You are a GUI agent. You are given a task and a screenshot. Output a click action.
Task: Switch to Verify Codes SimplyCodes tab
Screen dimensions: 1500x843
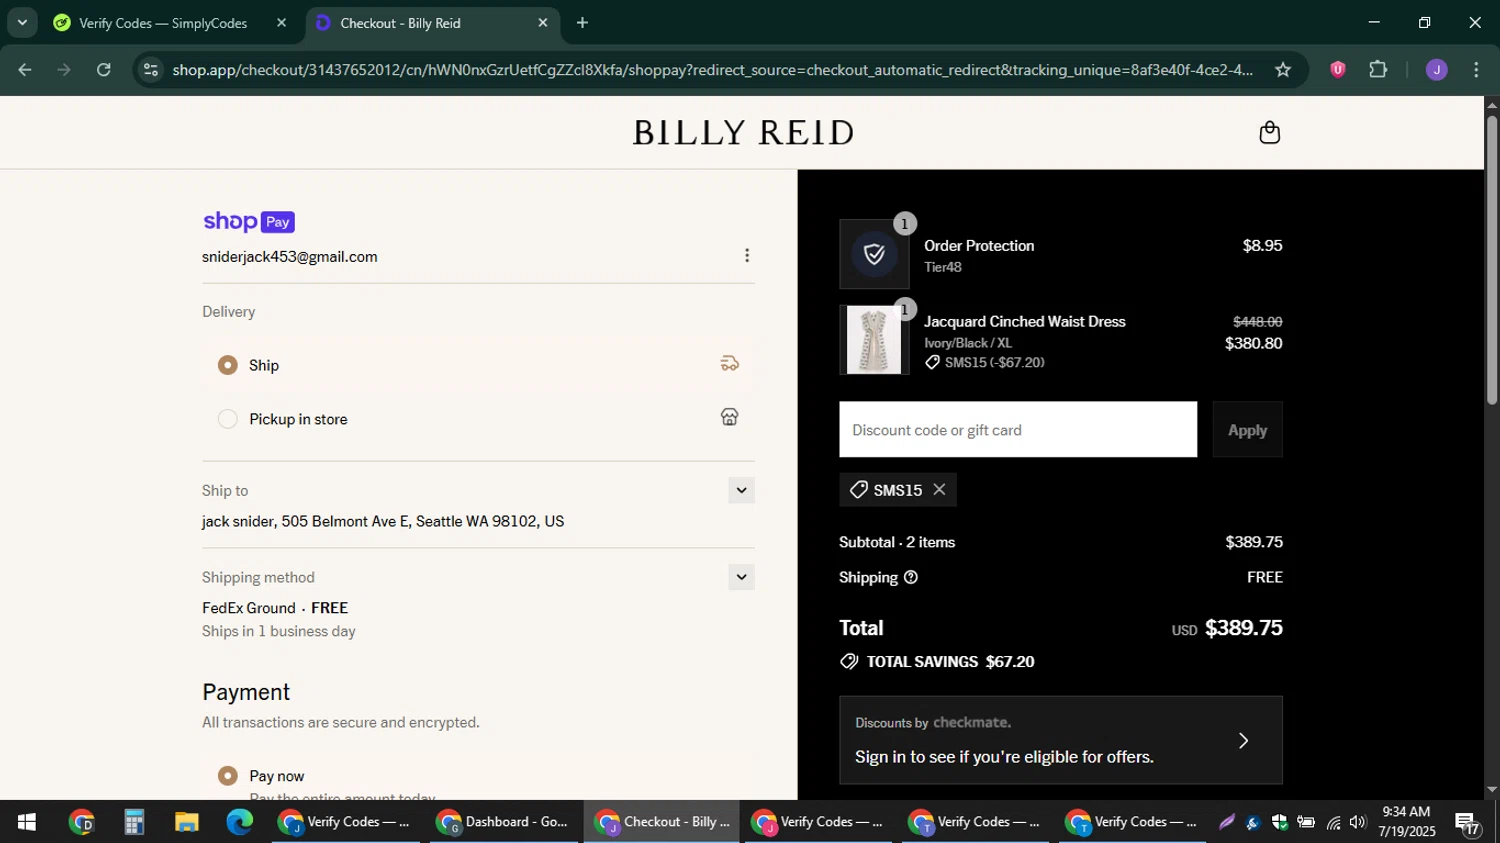pos(164,22)
